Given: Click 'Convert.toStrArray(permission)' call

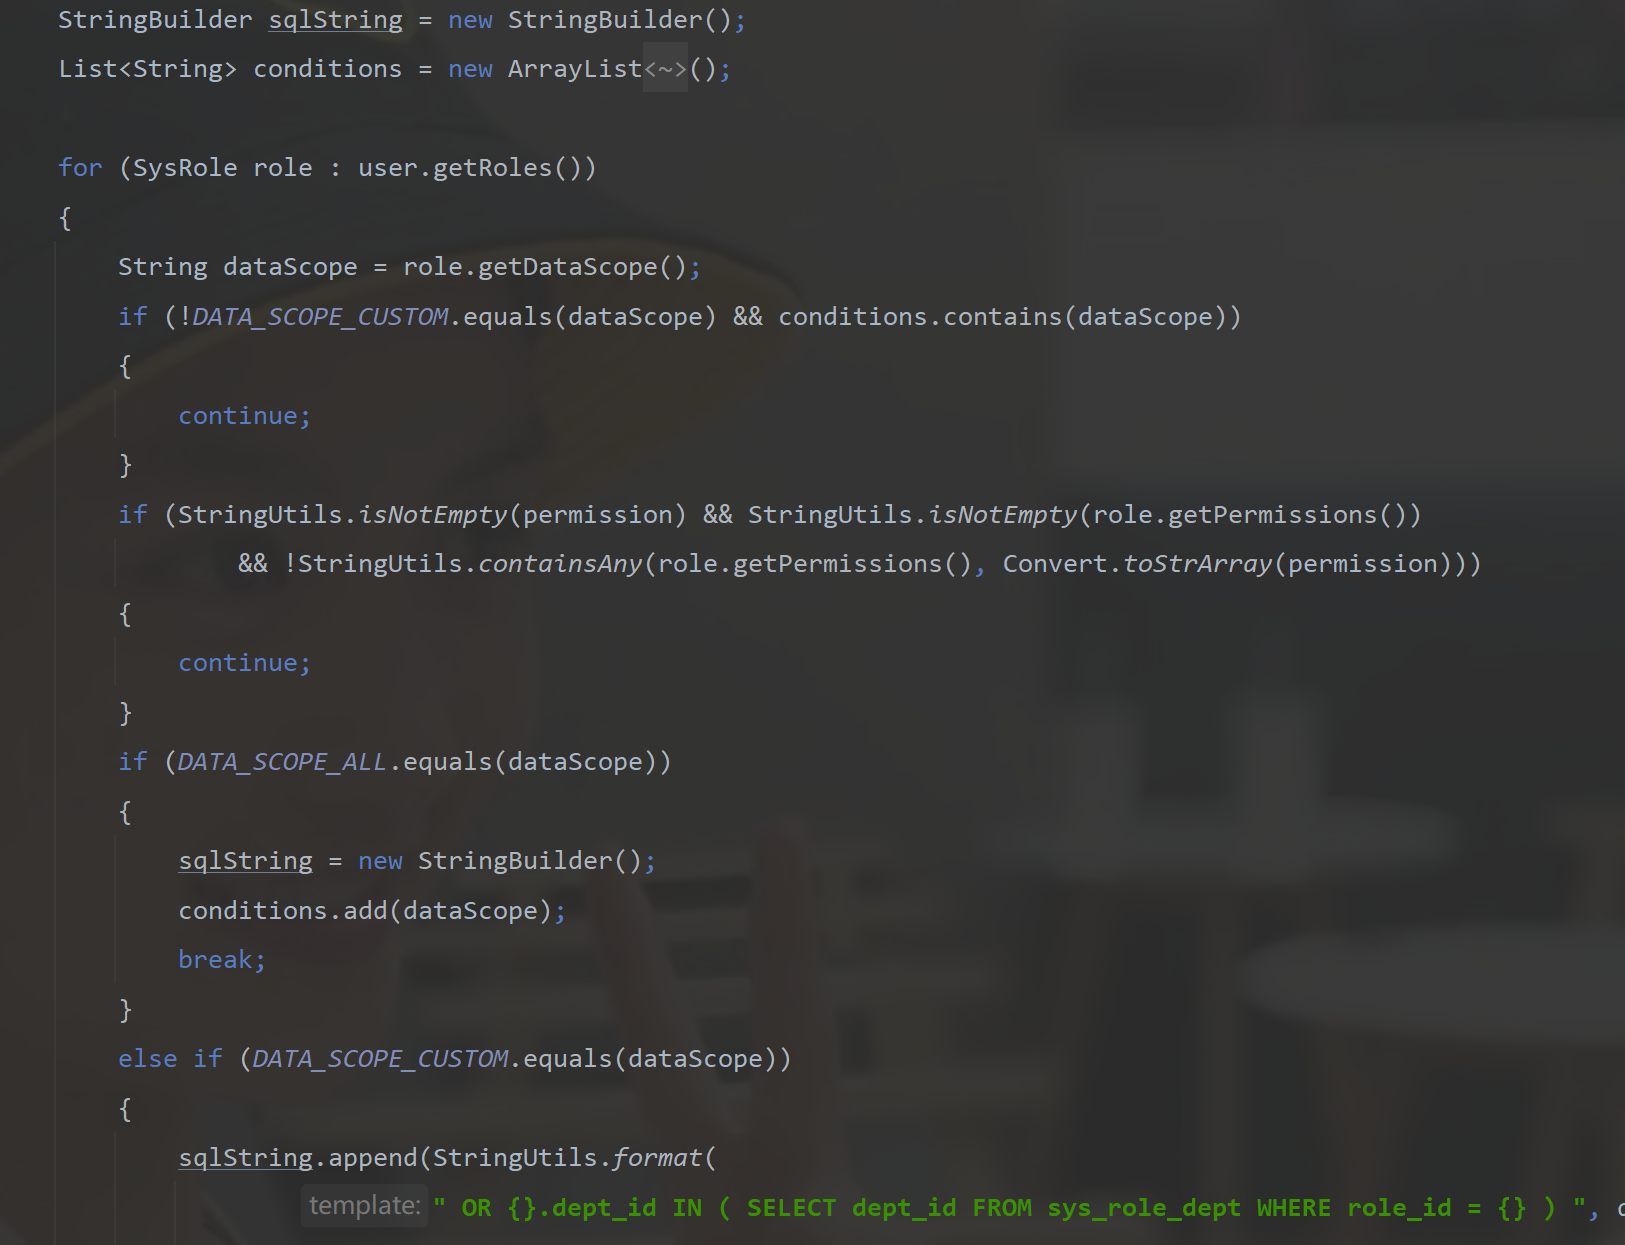Looking at the screenshot, I should (x=1227, y=564).
